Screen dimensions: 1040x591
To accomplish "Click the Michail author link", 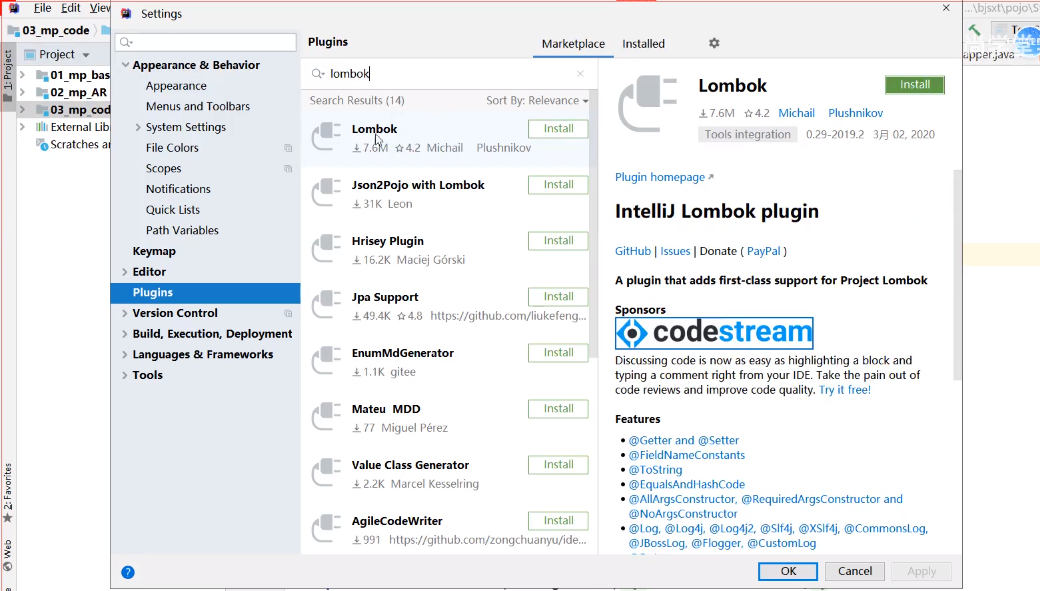I will [x=796, y=113].
